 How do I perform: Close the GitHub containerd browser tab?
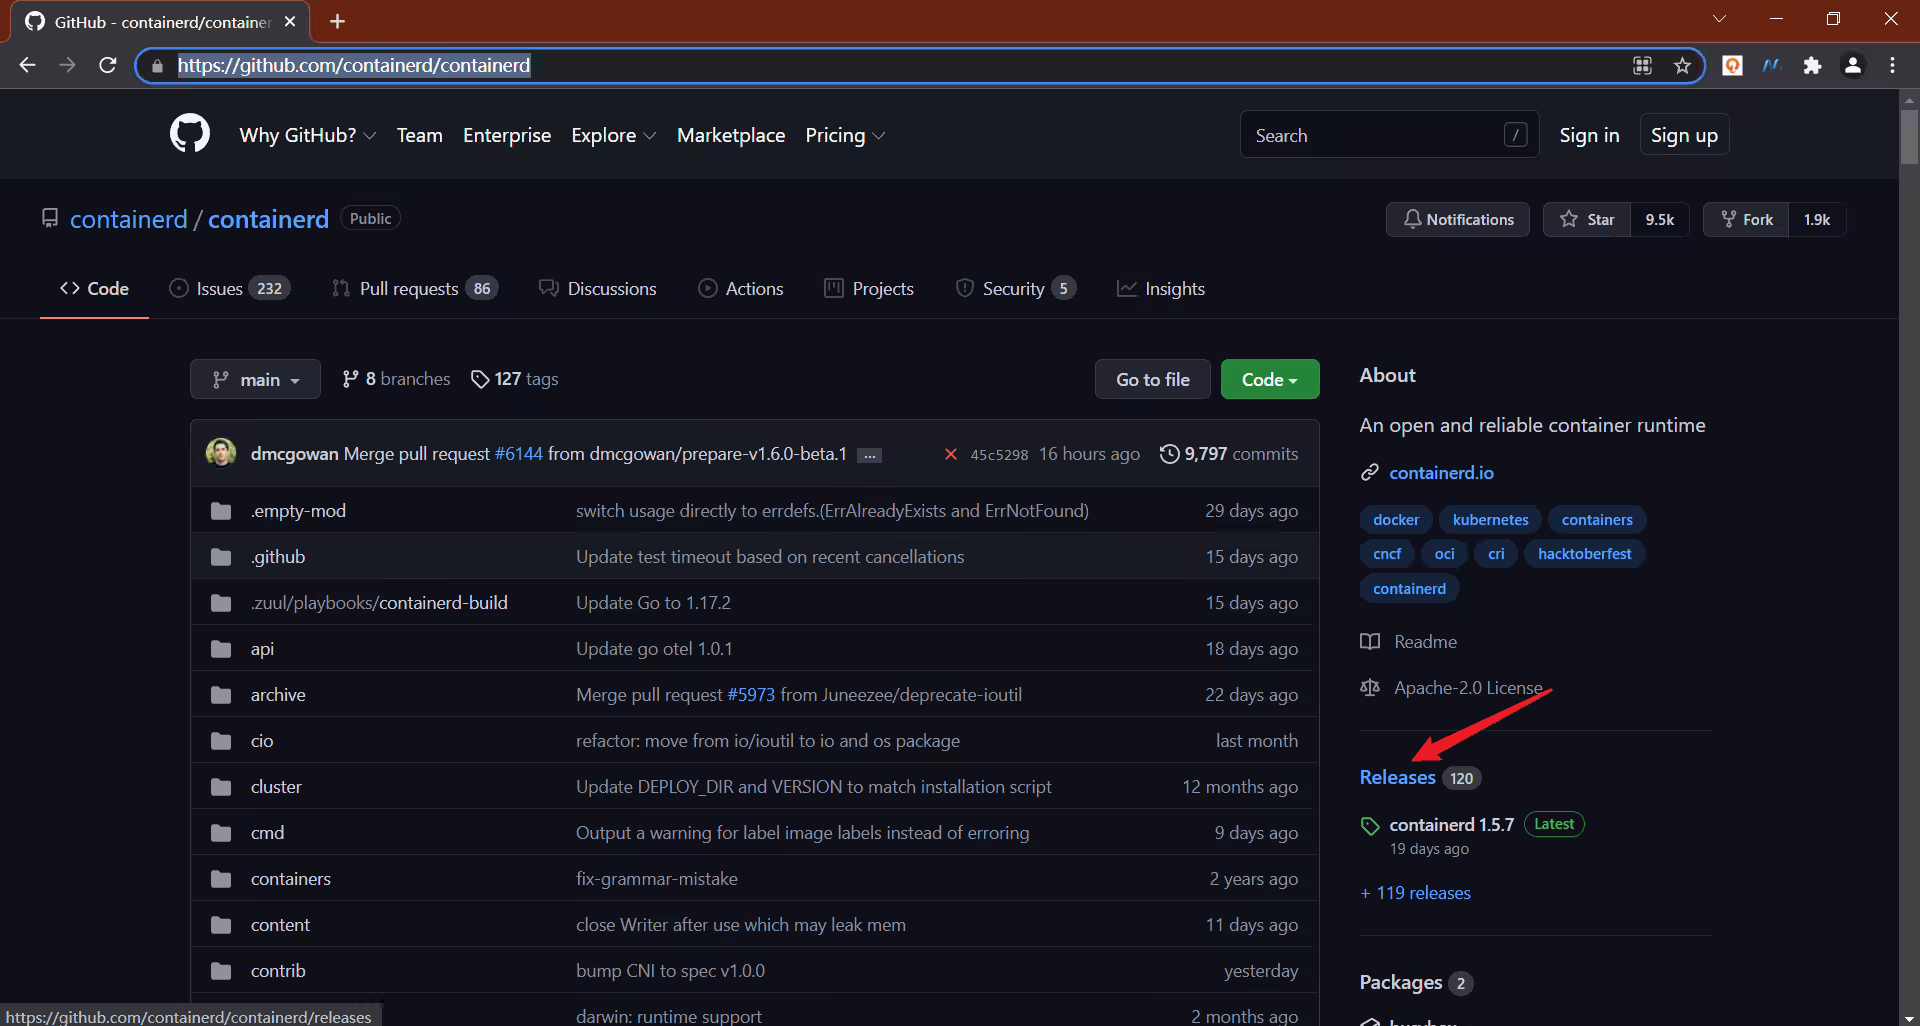click(290, 21)
